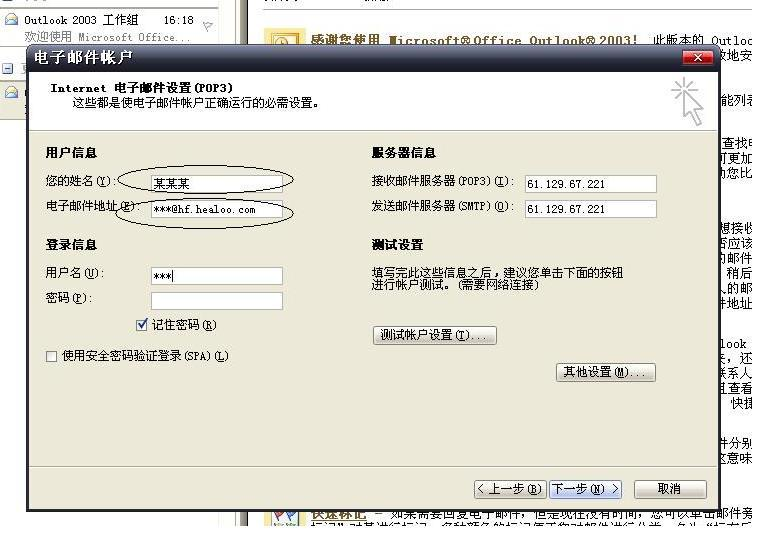This screenshot has width=769, height=539.
Task: Click the 电子邮件地址 input field
Action: tap(216, 210)
